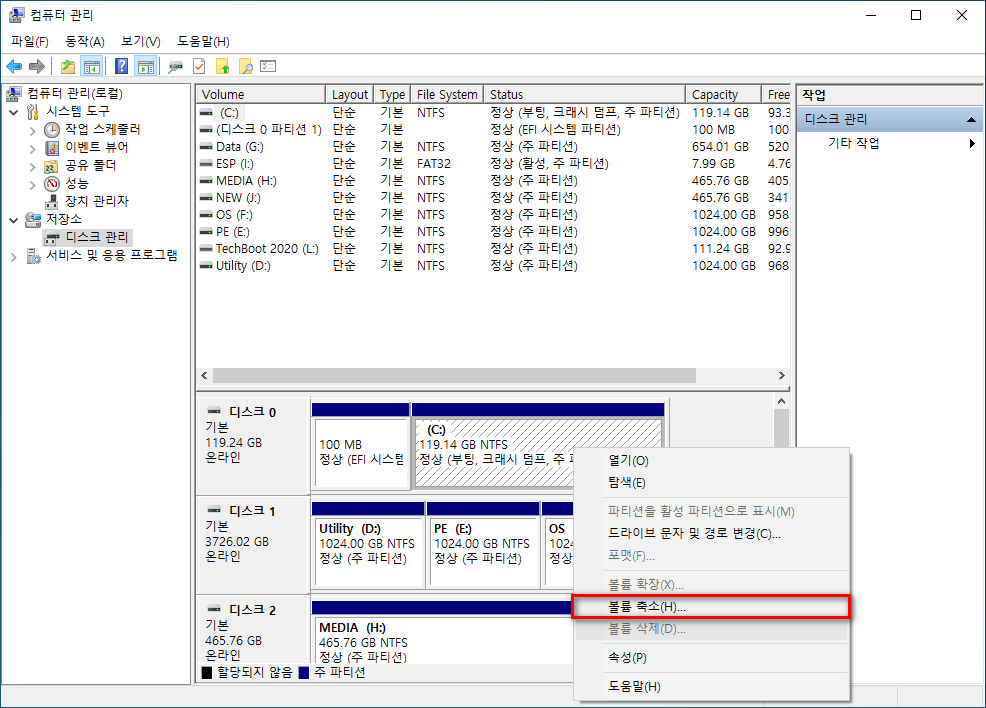Expand the 공유 폴더 node

[x=33, y=167]
